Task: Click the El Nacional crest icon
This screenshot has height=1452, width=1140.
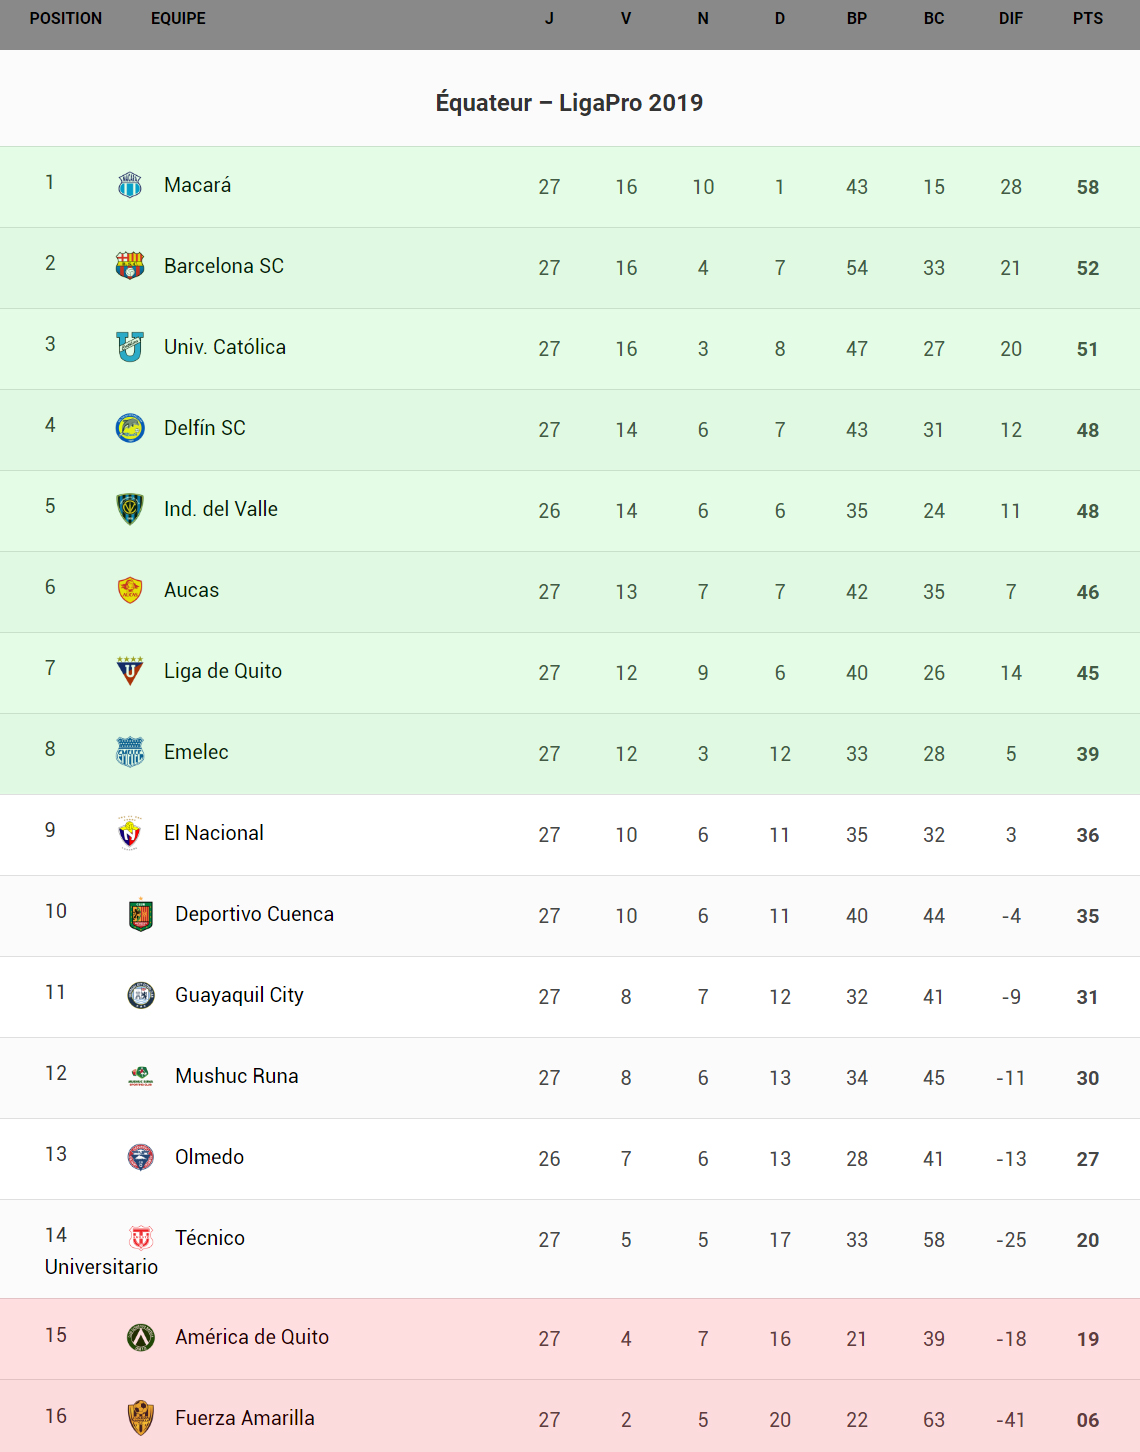Action: pos(130,833)
